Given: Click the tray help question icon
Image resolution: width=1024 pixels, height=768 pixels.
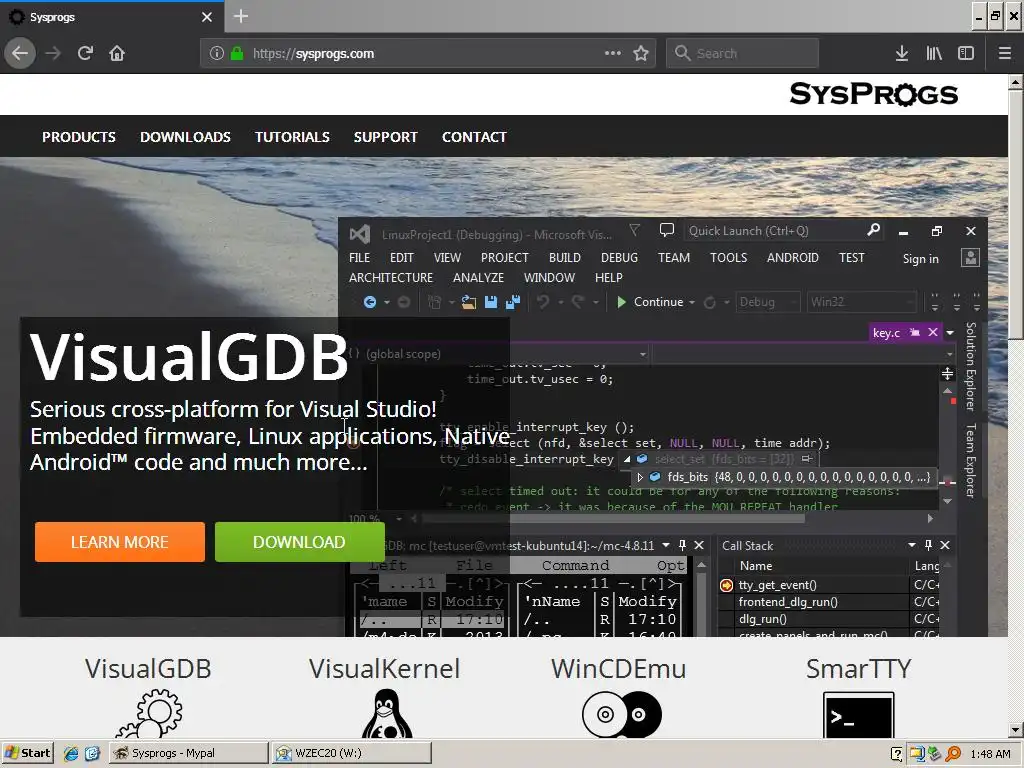Looking at the screenshot, I should (x=896, y=754).
